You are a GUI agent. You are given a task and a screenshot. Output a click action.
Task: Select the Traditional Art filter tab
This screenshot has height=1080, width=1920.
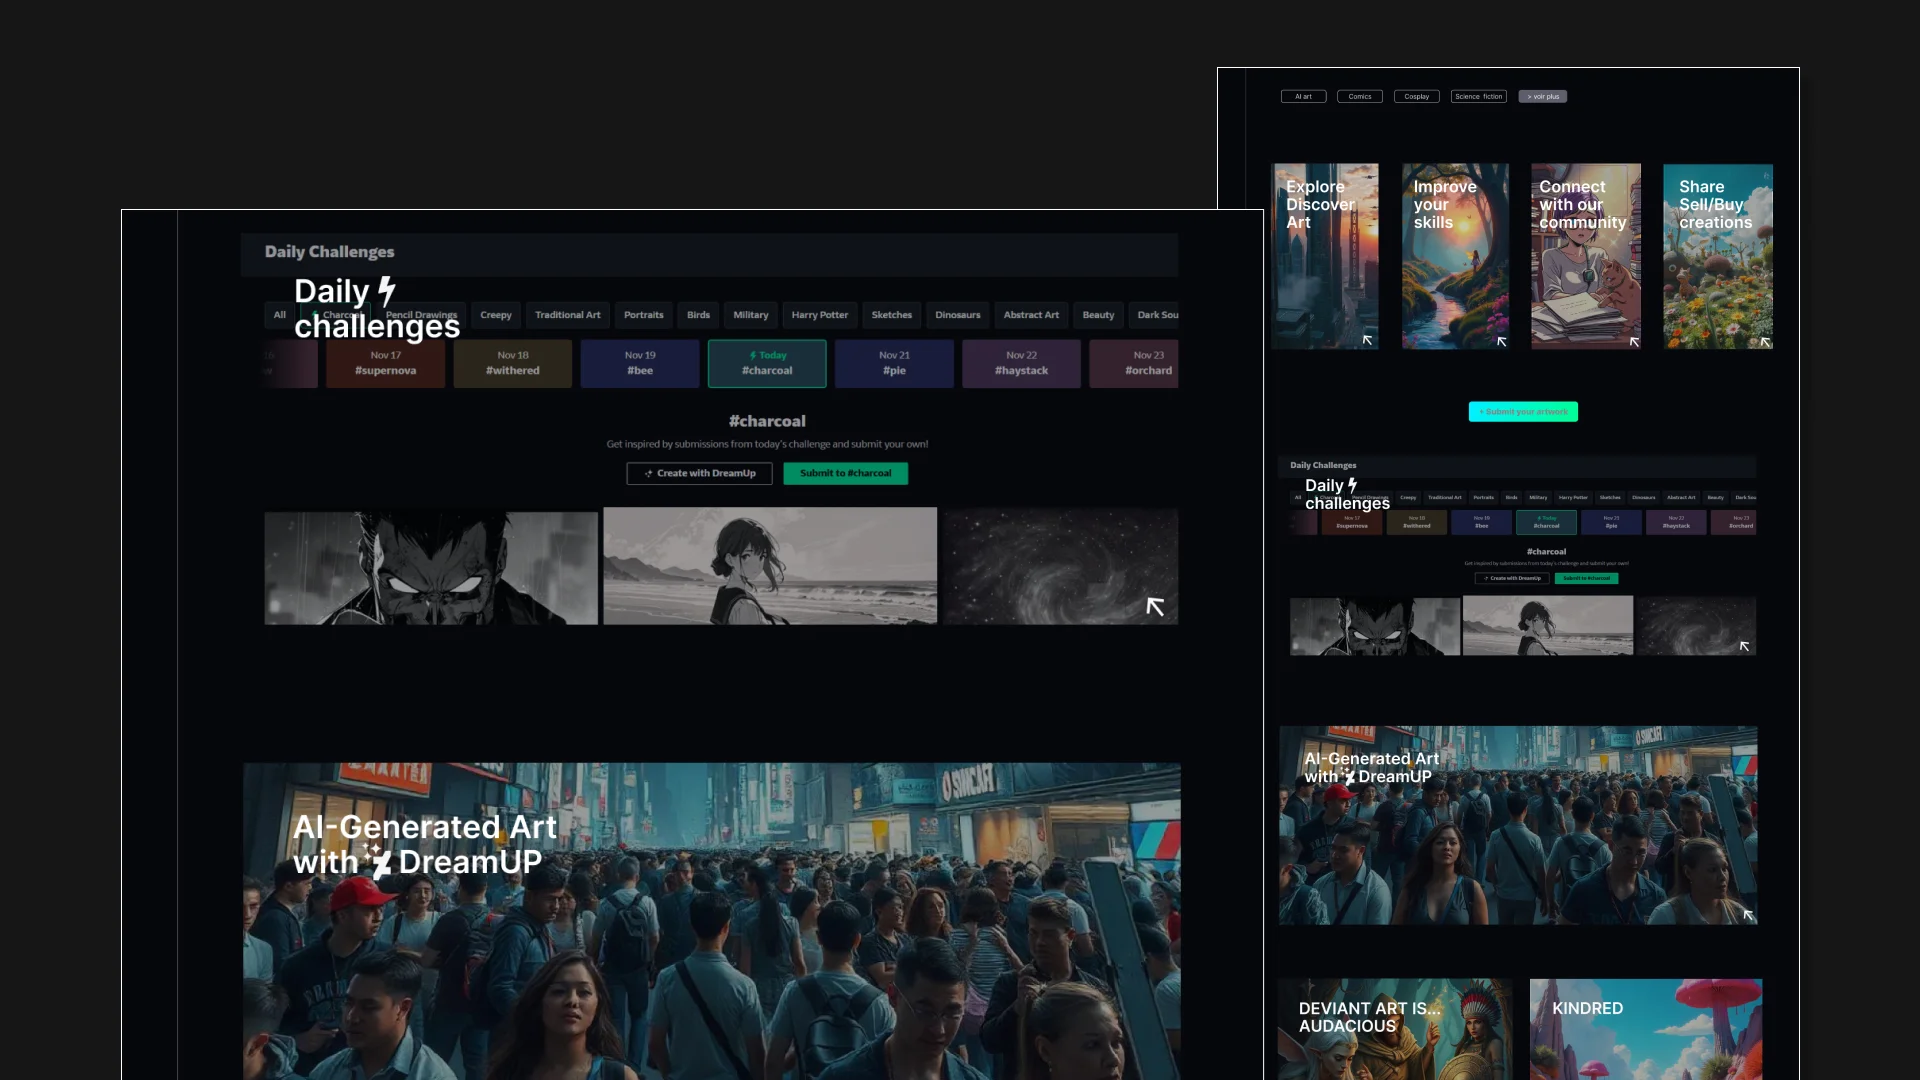[x=567, y=315]
